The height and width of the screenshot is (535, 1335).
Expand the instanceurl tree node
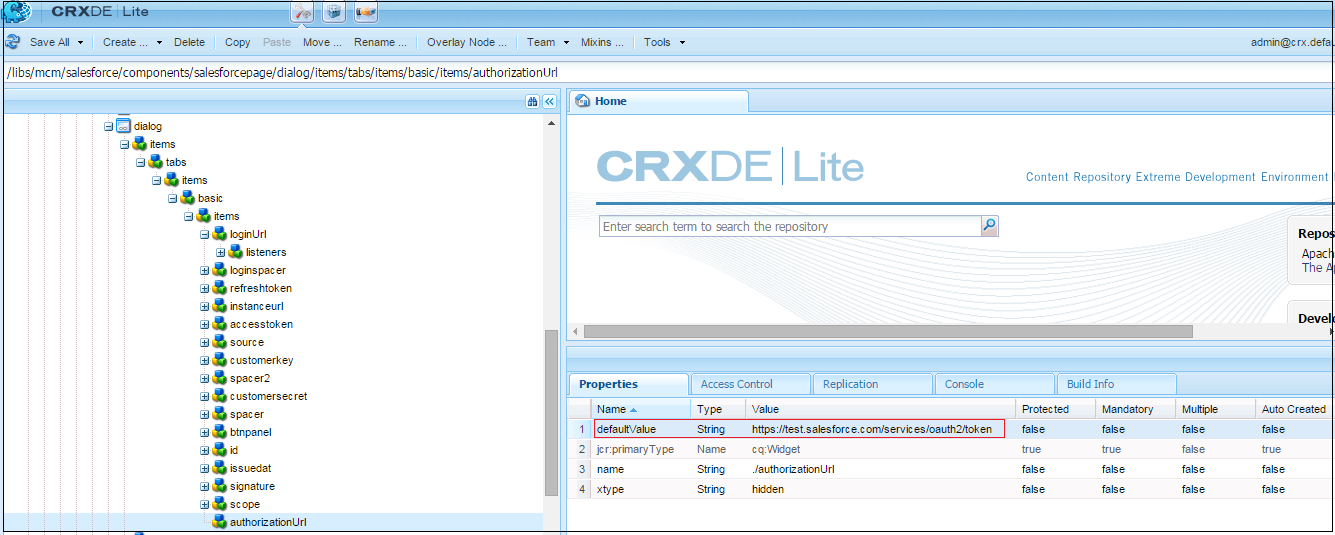[205, 307]
